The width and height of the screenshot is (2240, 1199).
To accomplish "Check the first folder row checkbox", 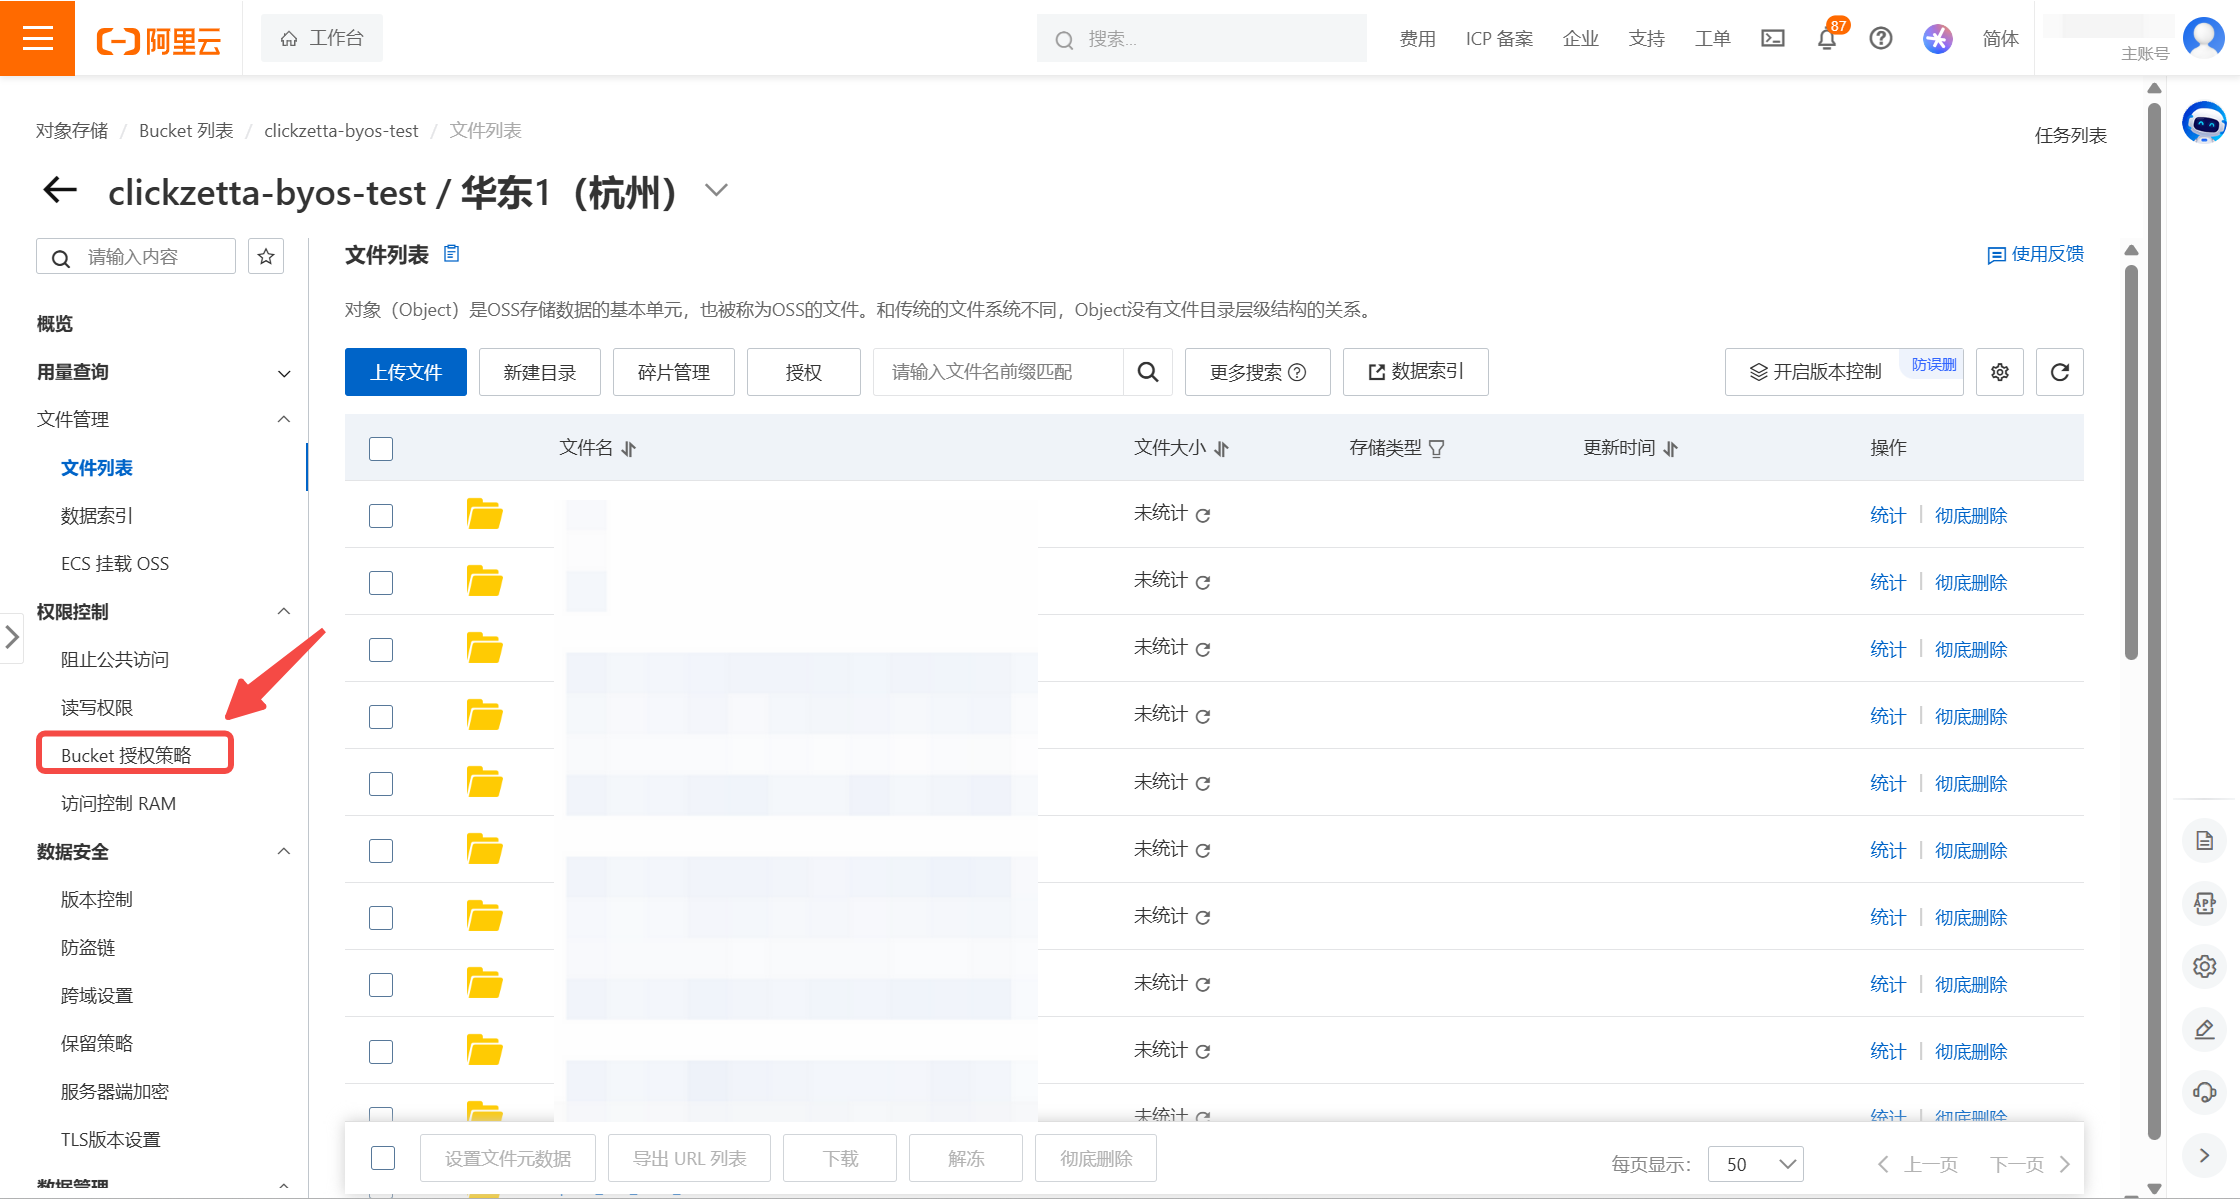I will click(x=381, y=515).
